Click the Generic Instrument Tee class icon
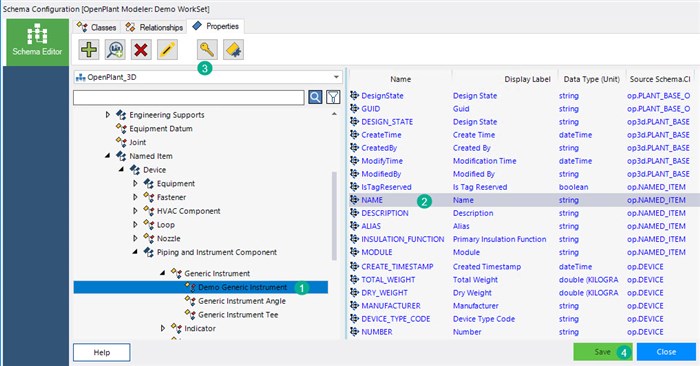The image size is (700, 366). click(190, 315)
